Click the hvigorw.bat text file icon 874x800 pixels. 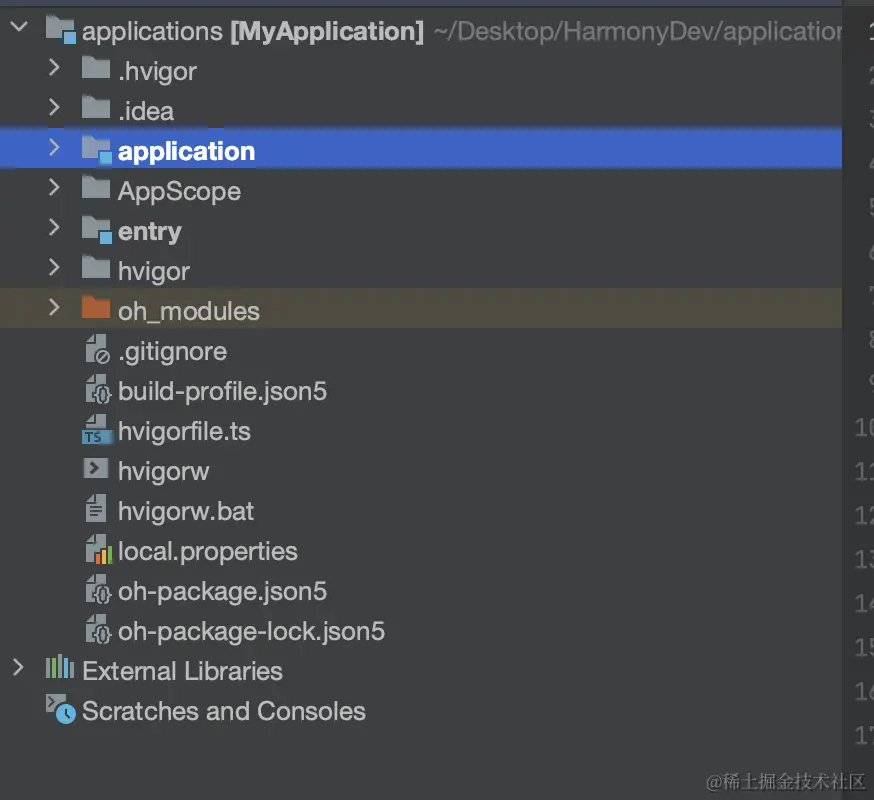pyautogui.click(x=96, y=511)
